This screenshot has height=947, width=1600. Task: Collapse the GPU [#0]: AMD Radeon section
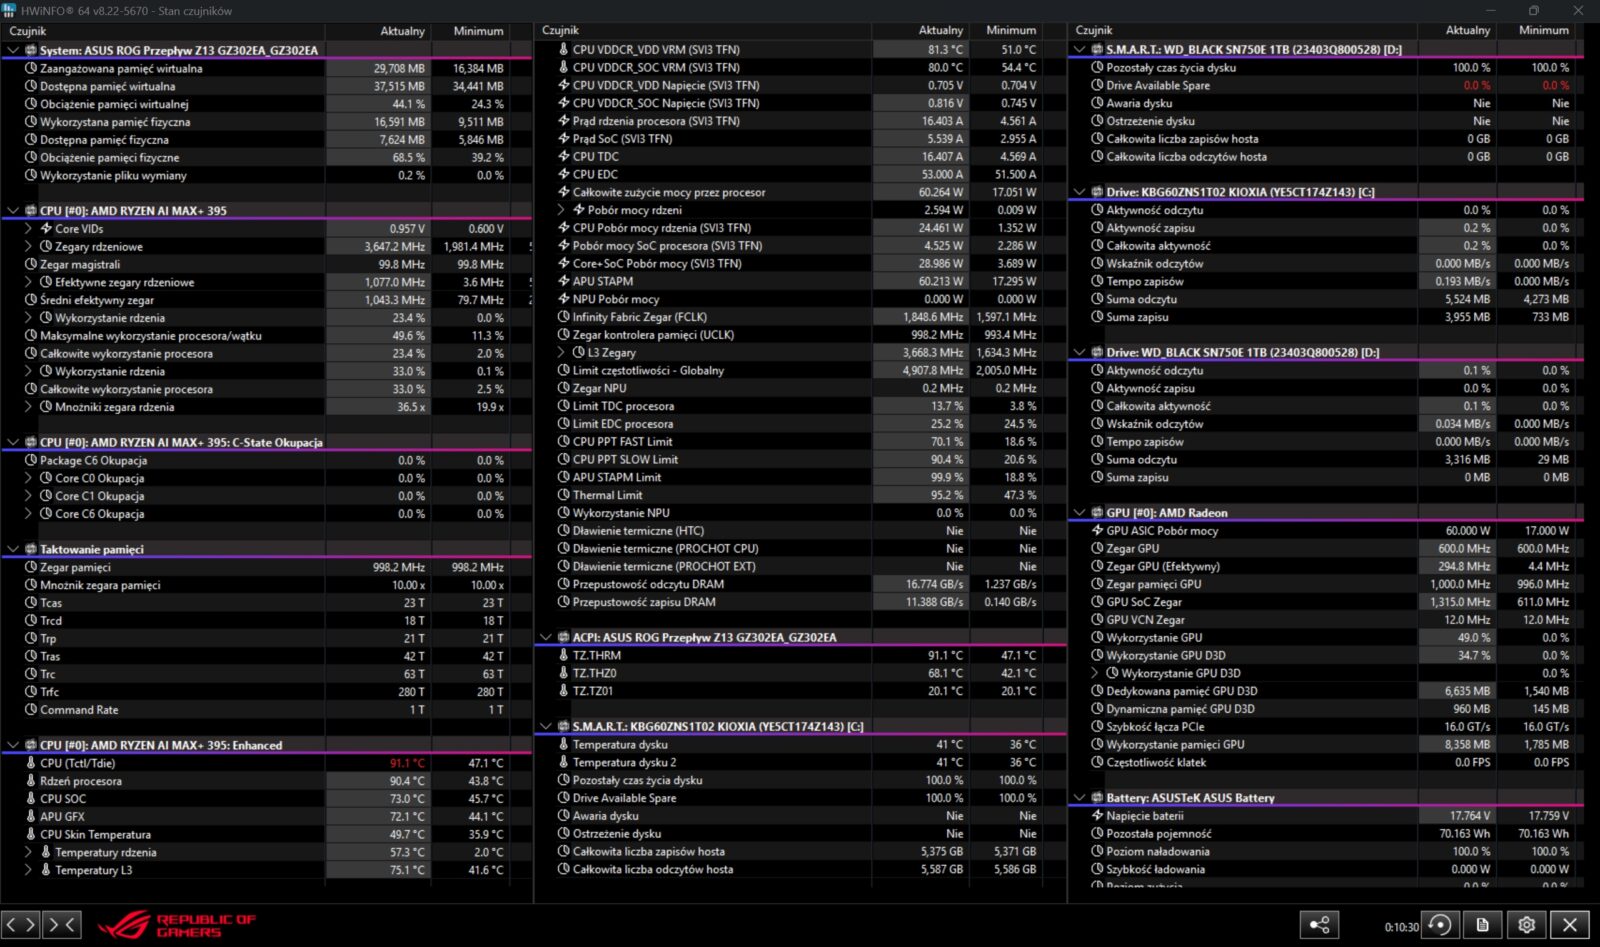click(1079, 513)
